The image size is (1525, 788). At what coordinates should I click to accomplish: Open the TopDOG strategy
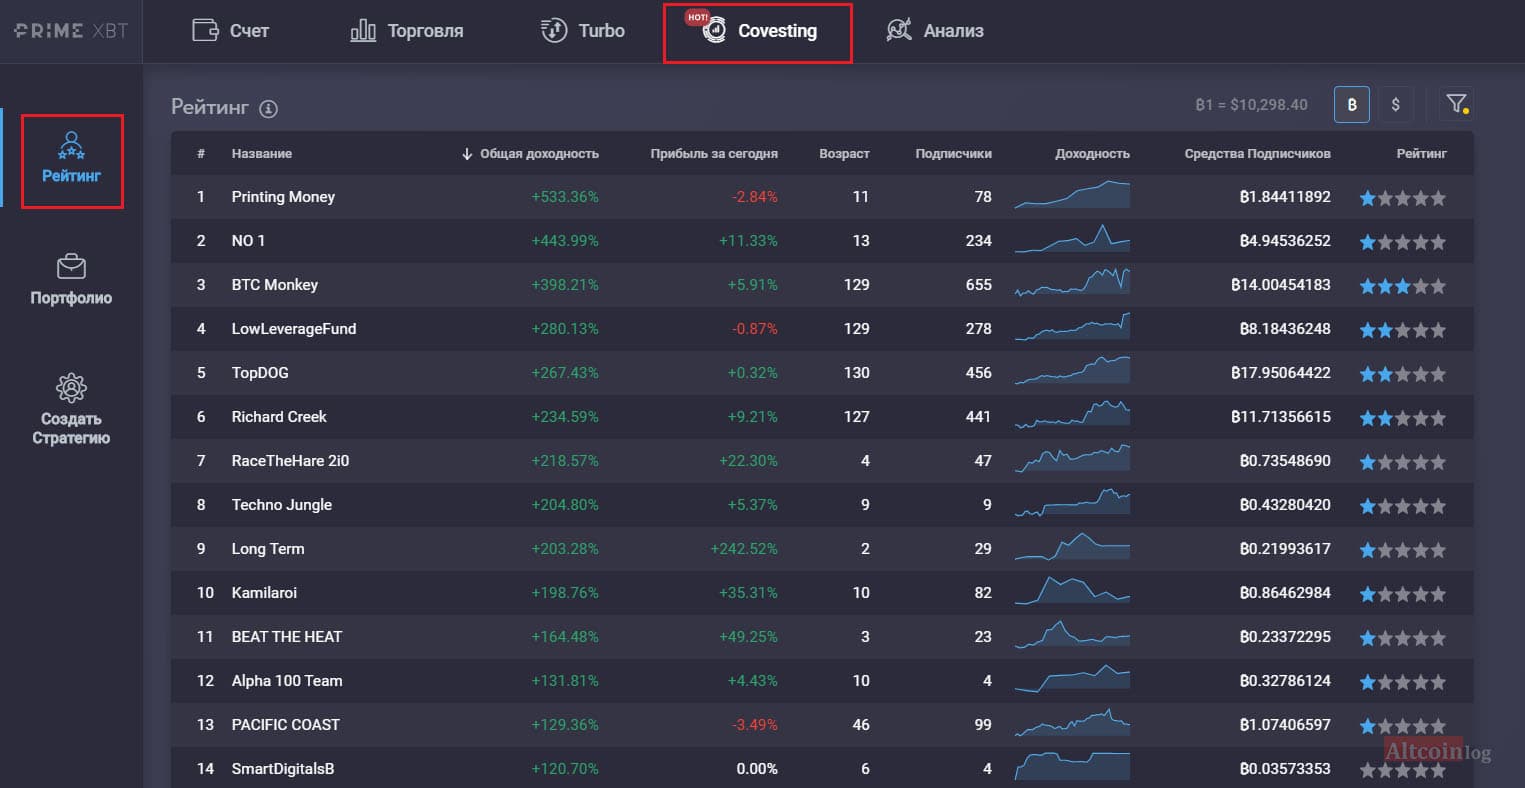click(260, 373)
